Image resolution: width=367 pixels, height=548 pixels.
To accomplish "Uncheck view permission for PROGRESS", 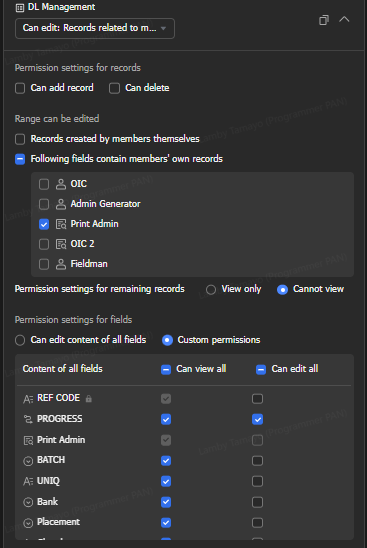I will coord(166,419).
